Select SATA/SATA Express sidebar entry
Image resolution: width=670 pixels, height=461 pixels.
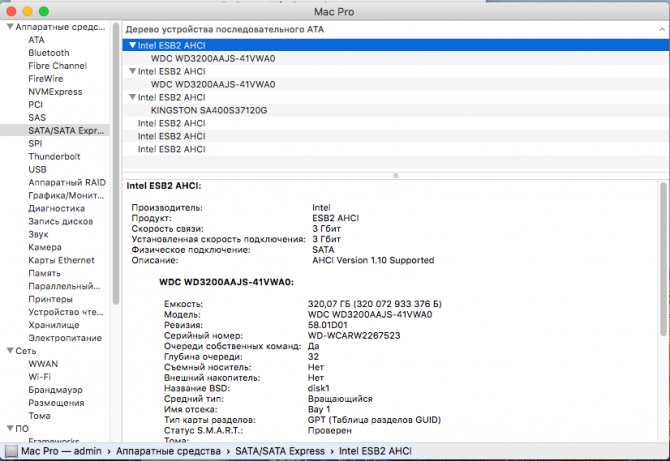(x=55, y=130)
